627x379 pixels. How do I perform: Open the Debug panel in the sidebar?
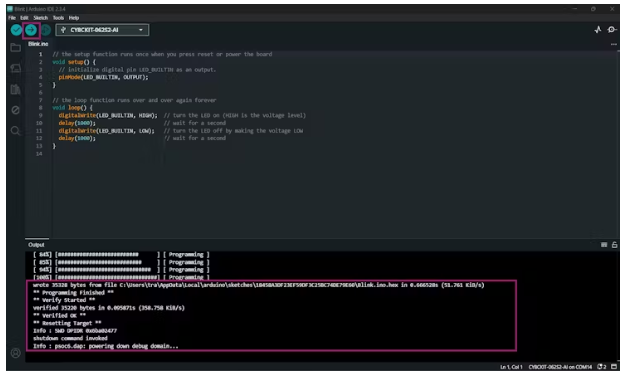[16, 110]
